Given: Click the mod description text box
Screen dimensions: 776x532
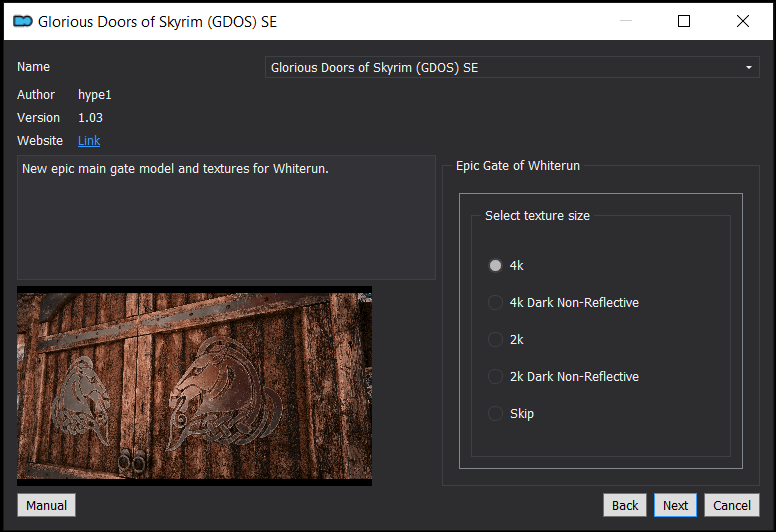Looking at the screenshot, I should (226, 218).
